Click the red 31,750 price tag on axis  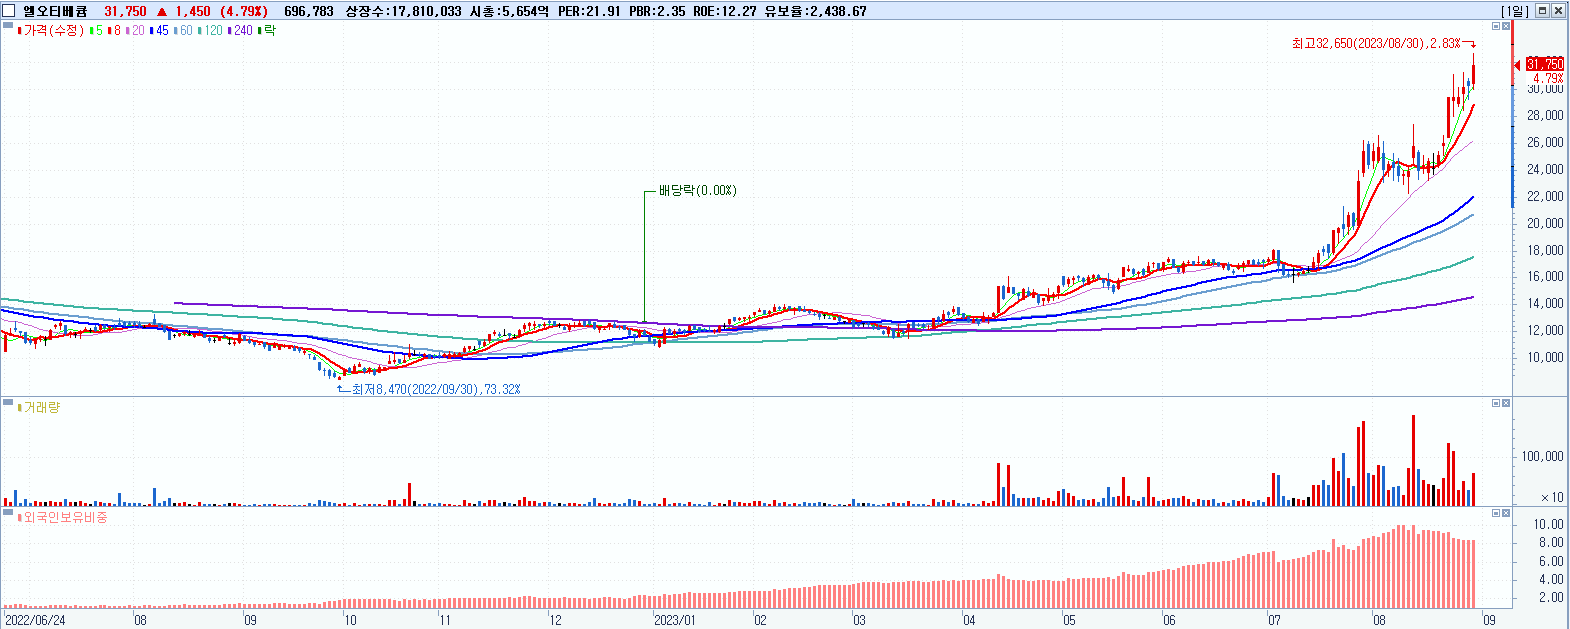1545,64
